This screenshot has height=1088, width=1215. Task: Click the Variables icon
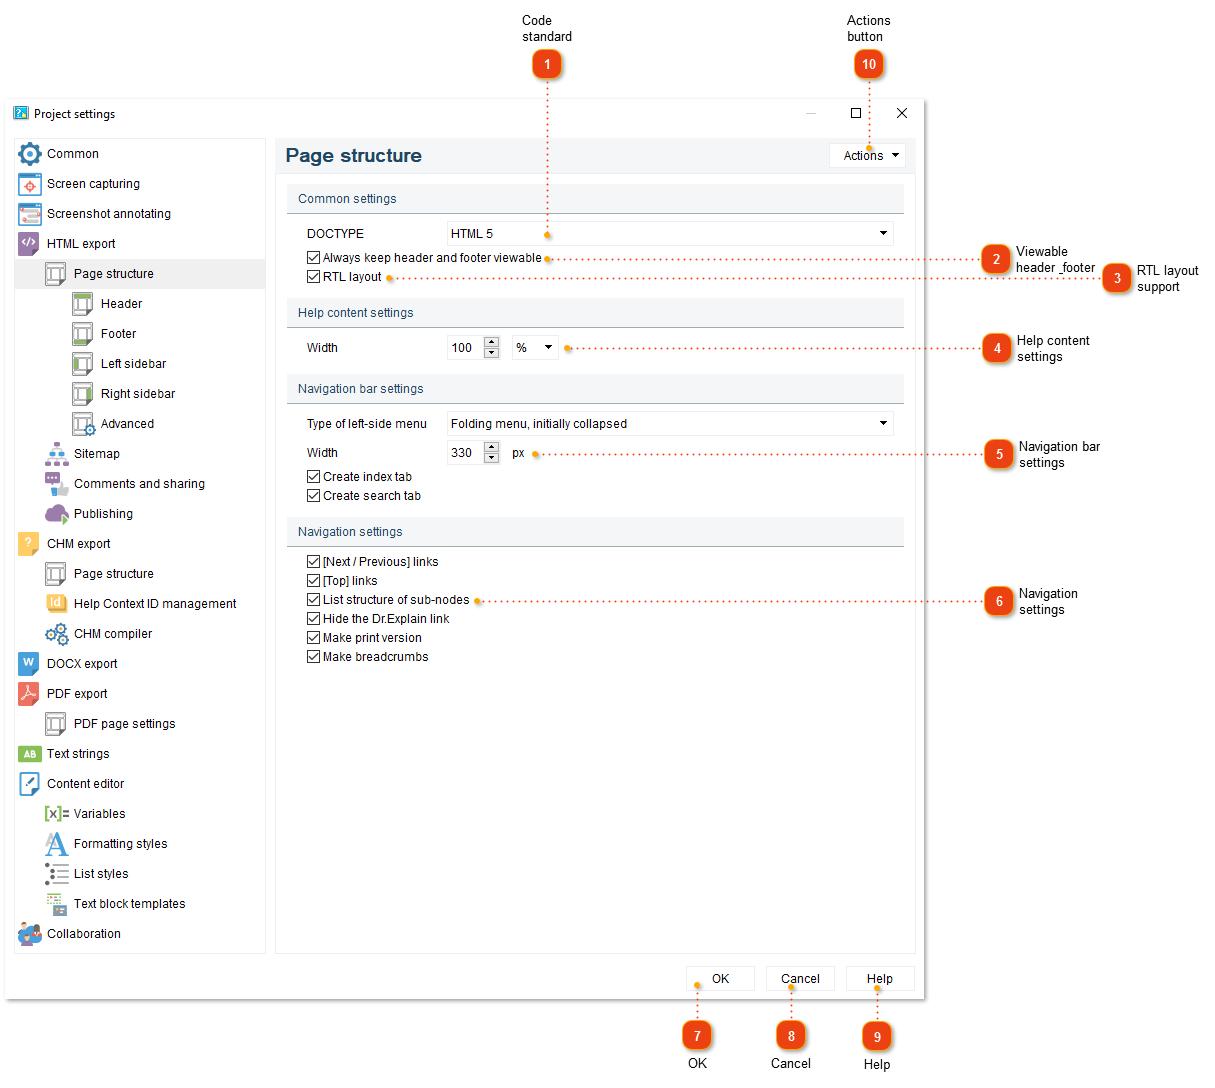pos(56,814)
